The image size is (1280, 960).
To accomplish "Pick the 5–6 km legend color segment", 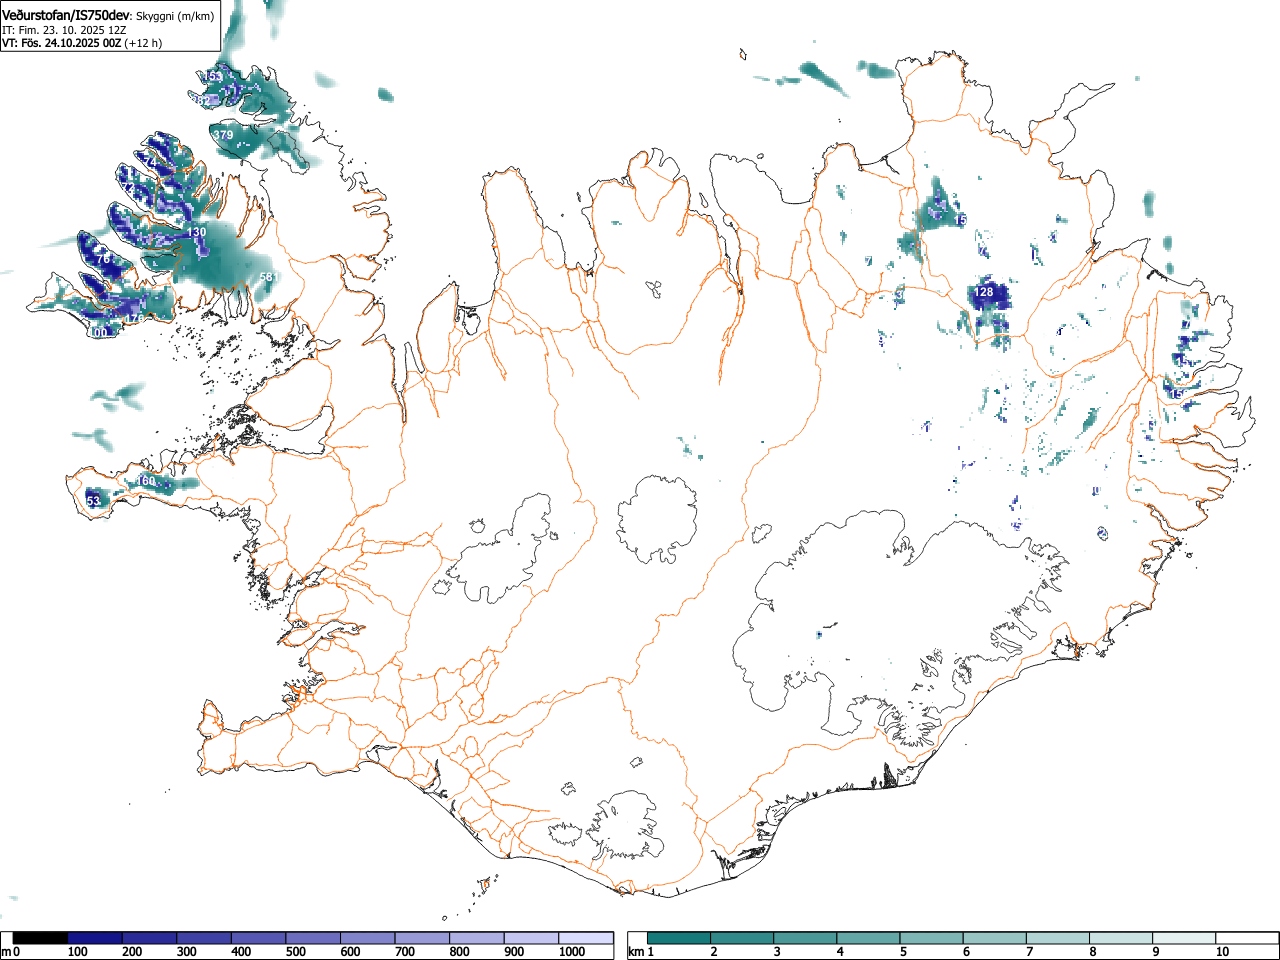I will click(x=931, y=938).
